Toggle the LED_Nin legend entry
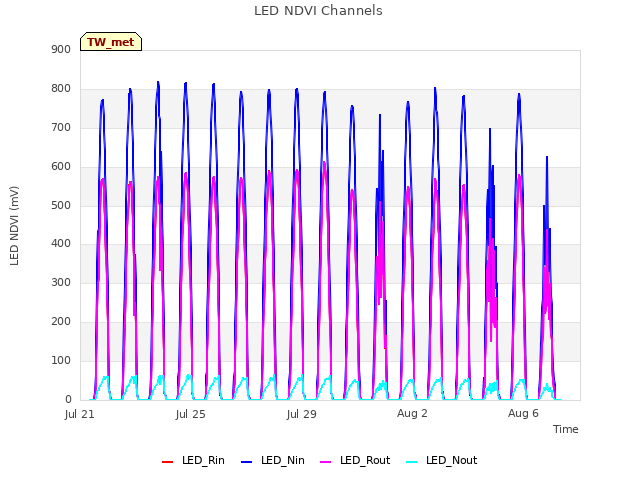Screen dimensions: 640x480 pyautogui.click(x=273, y=460)
